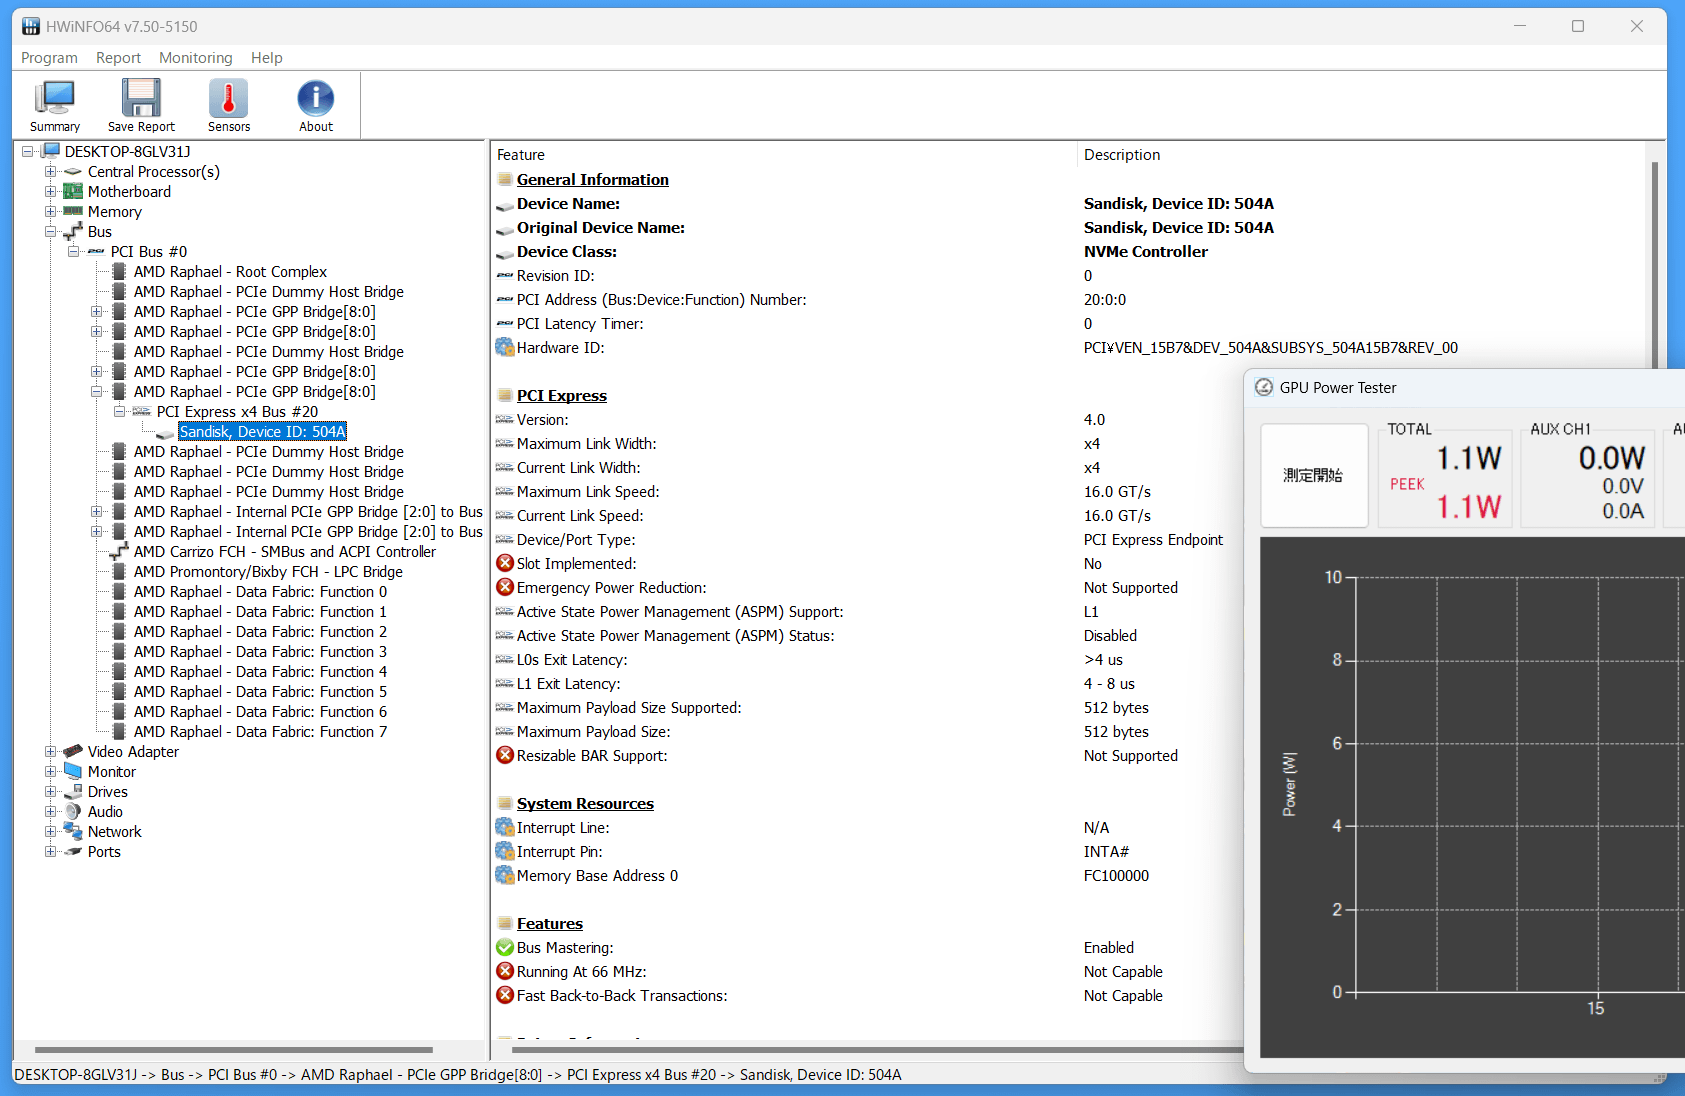Click the HWiNFO64 title bar app icon
1685x1096 pixels.
[x=31, y=26]
